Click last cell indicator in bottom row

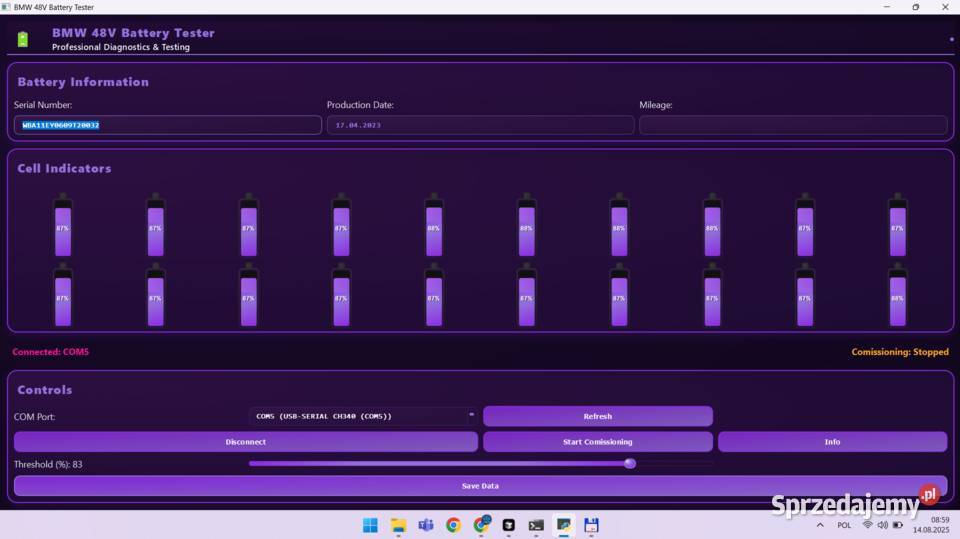897,295
